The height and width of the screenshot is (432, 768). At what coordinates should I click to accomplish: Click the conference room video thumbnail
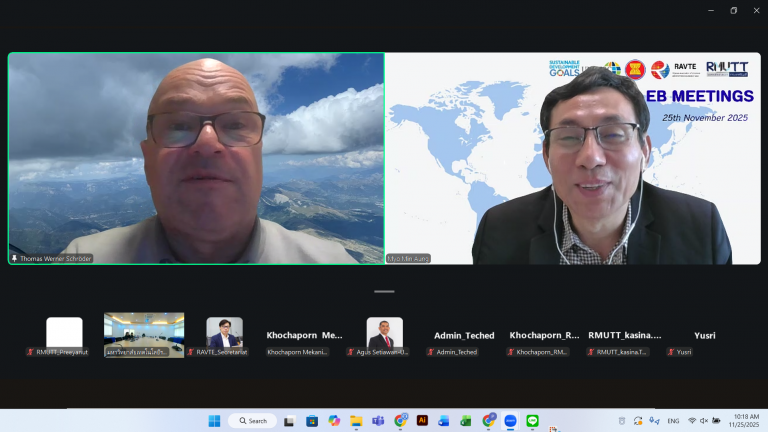pos(144,332)
